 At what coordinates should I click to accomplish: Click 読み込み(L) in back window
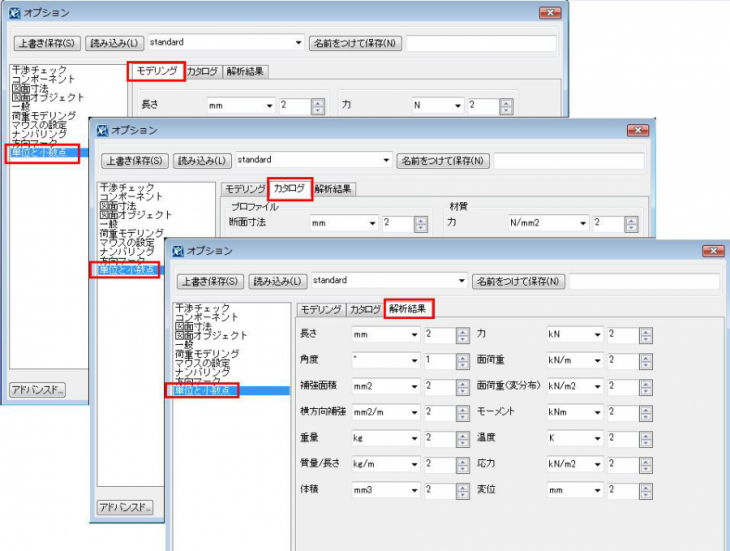[x=115, y=43]
